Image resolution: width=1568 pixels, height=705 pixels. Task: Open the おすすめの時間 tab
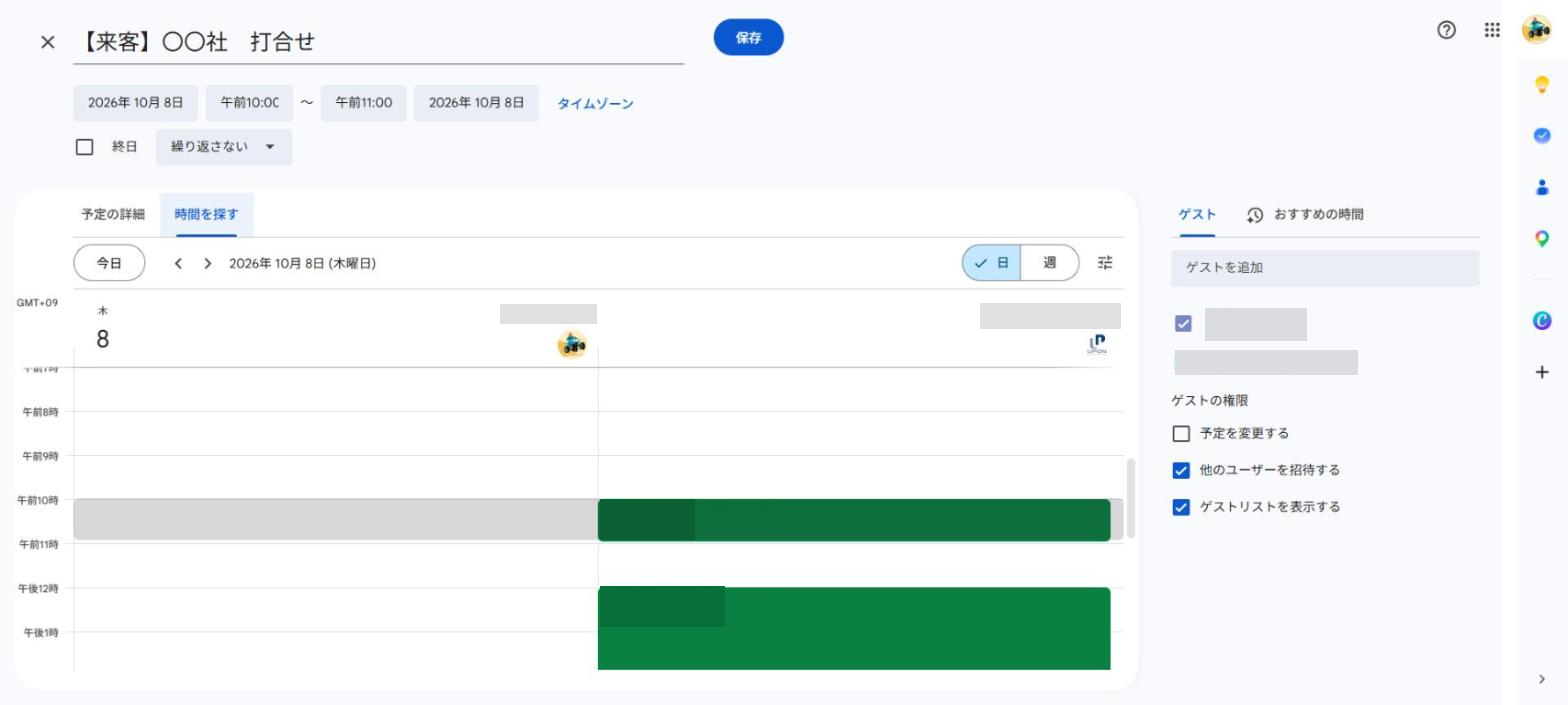1305,215
